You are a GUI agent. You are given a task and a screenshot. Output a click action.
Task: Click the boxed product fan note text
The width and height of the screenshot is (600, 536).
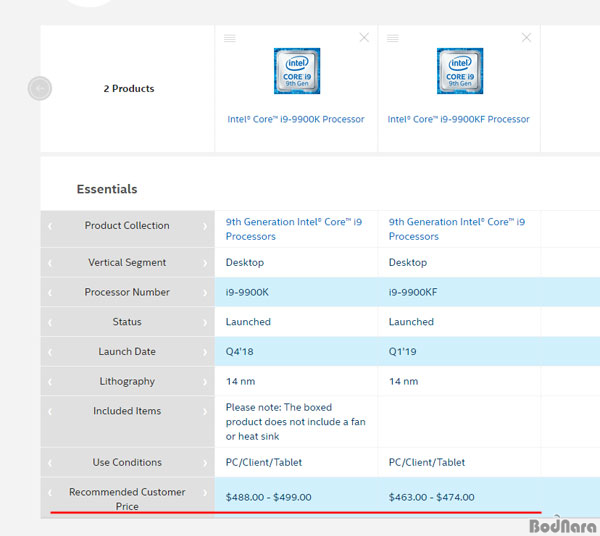pyautogui.click(x=295, y=422)
